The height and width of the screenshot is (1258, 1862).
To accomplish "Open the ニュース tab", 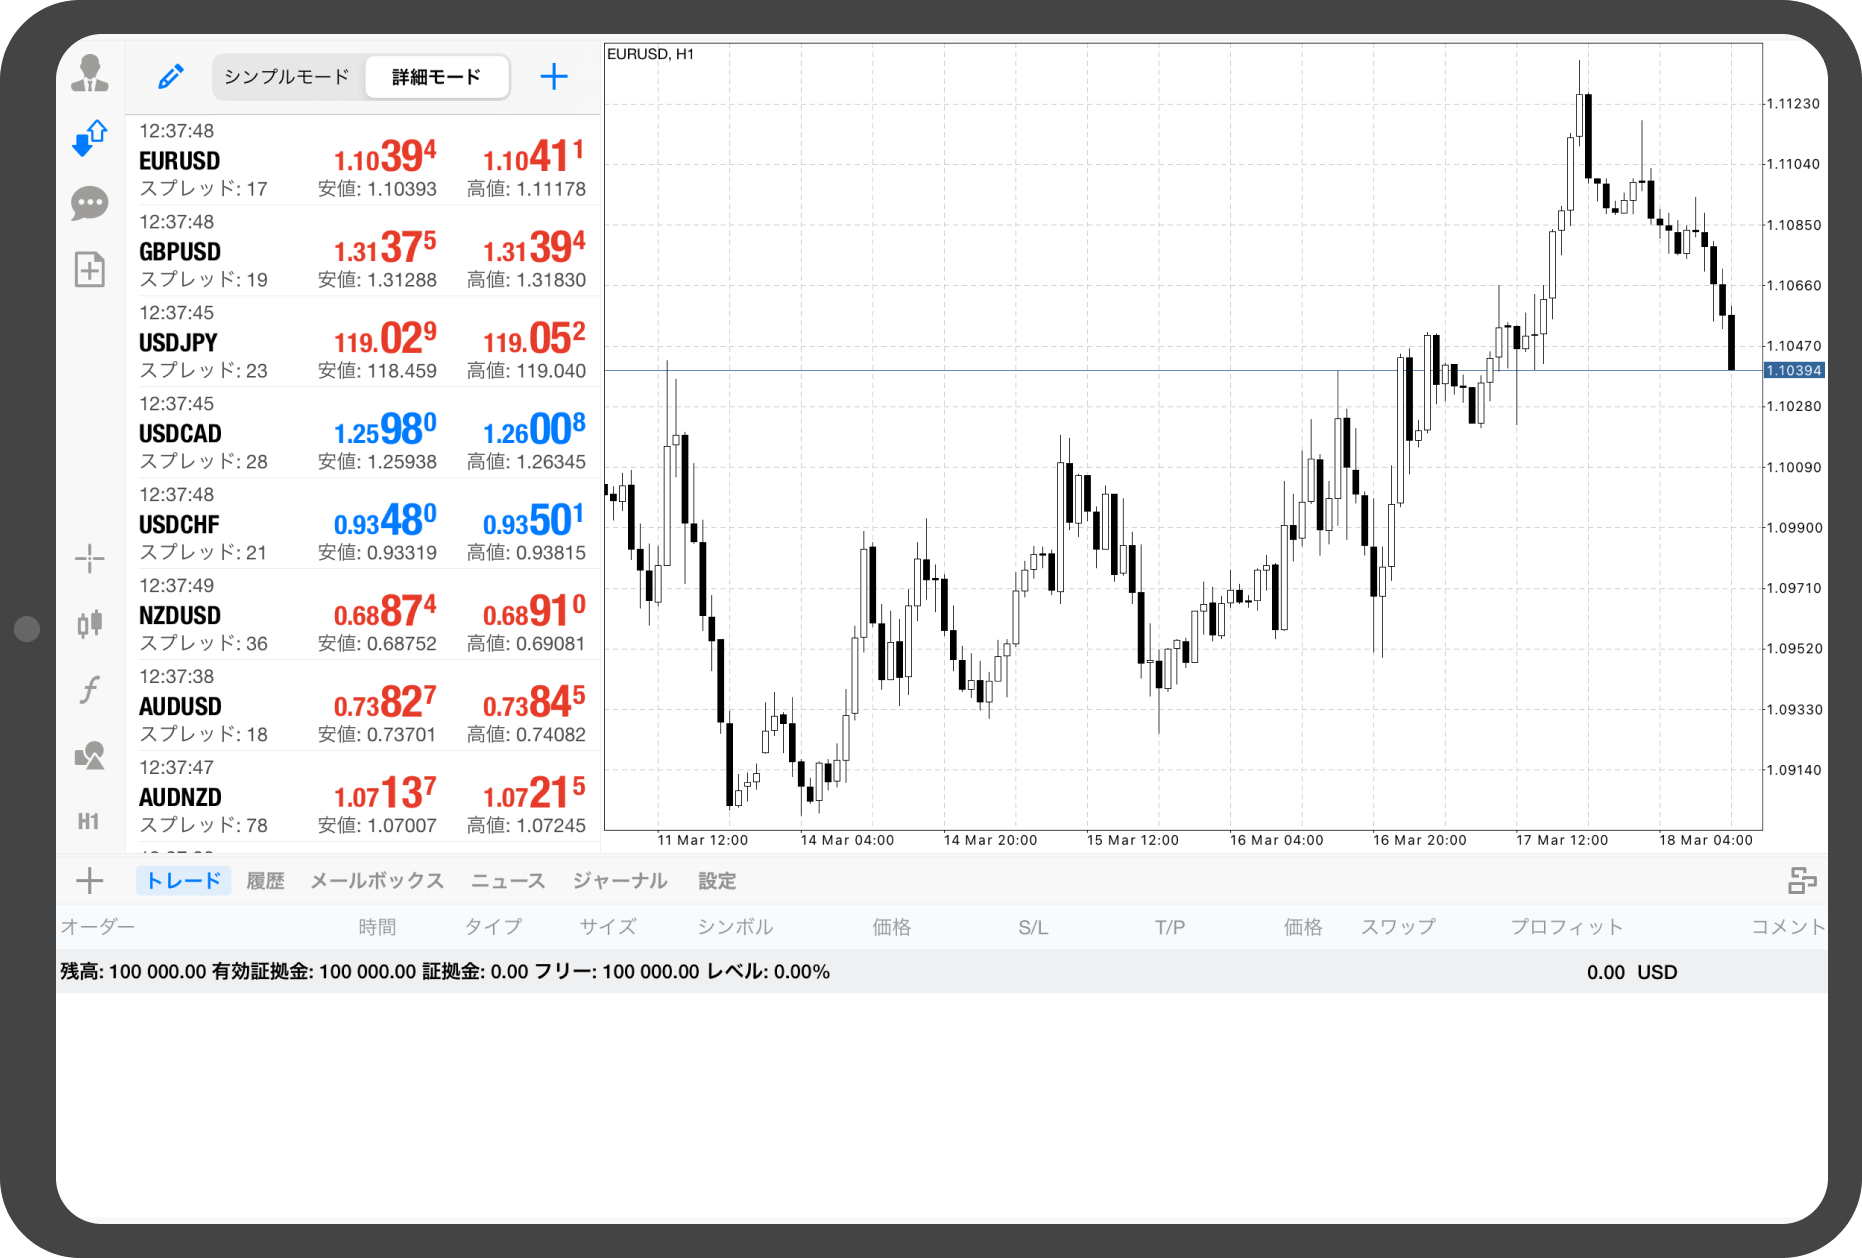I will click(508, 881).
